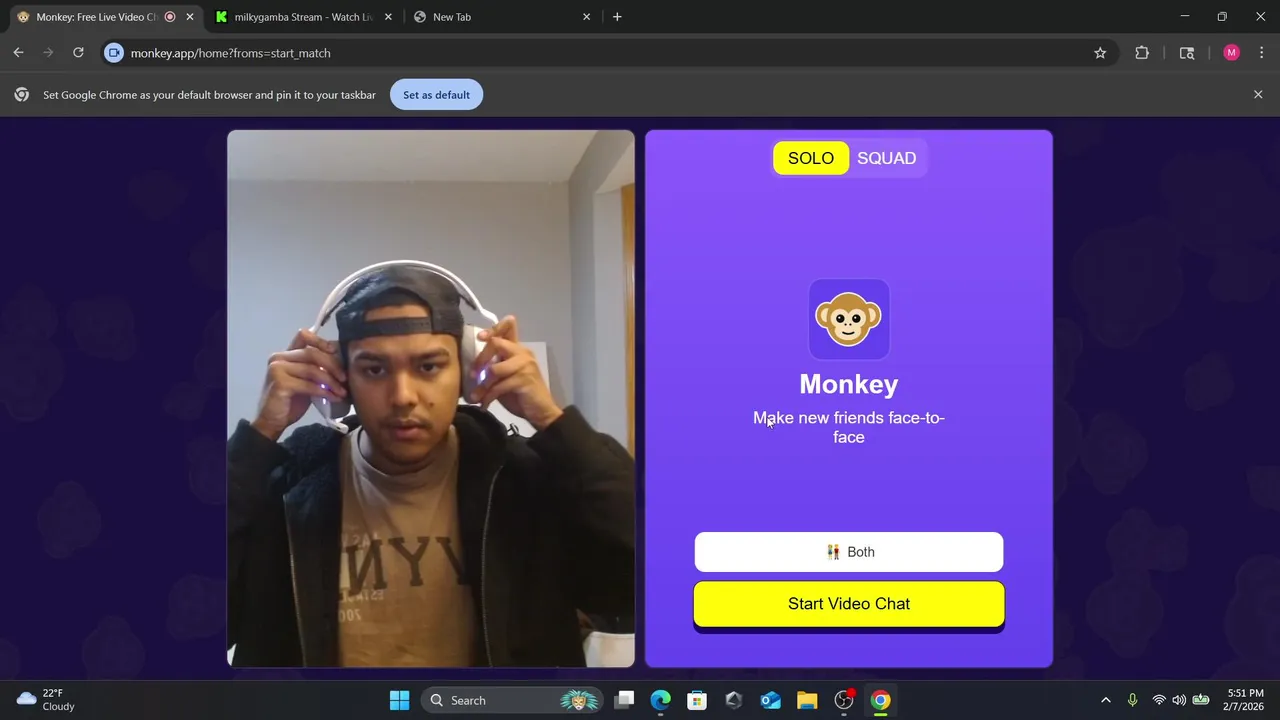Viewport: 1280px width, 720px height.
Task: Open the clock showing 5:51 PM
Action: tap(1245, 700)
